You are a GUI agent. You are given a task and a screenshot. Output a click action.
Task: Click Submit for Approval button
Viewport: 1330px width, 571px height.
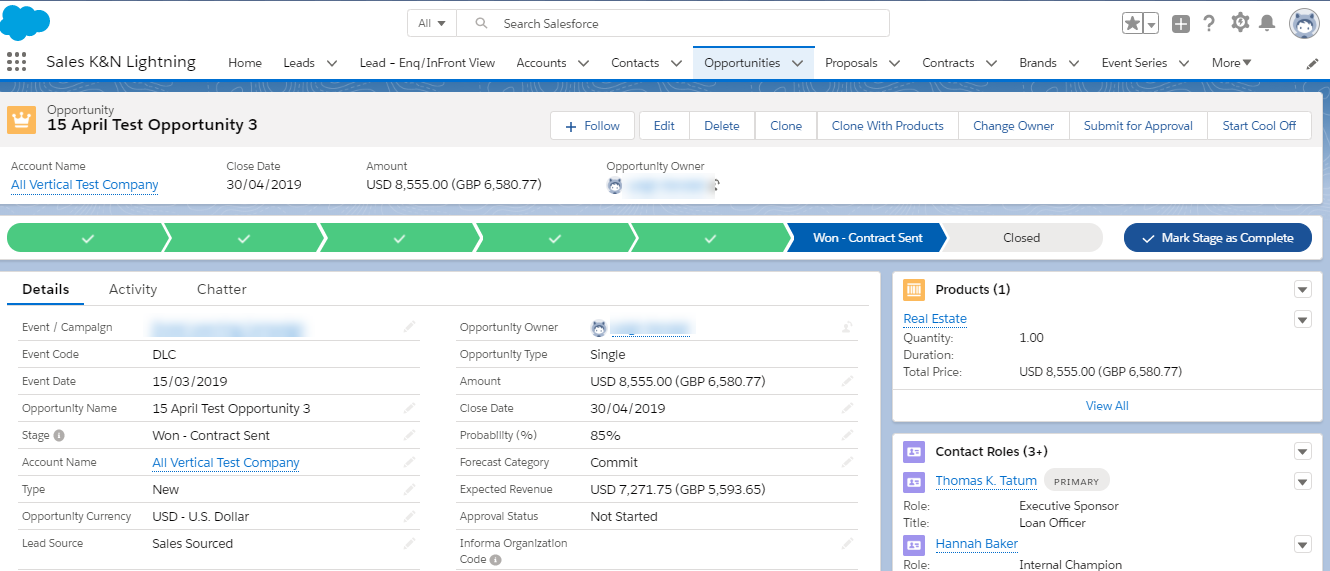[1138, 126]
